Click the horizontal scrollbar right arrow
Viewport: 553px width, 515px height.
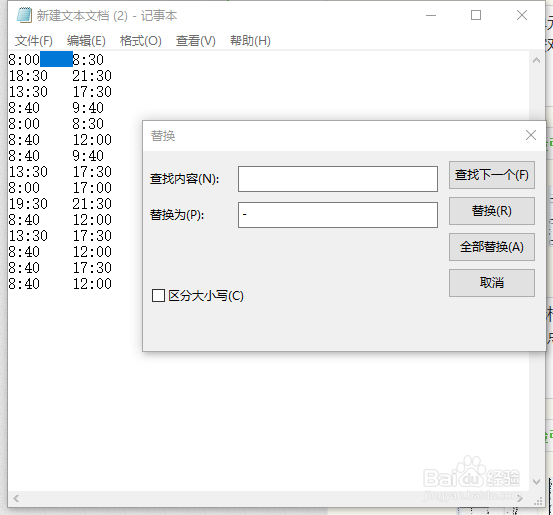[x=520, y=498]
